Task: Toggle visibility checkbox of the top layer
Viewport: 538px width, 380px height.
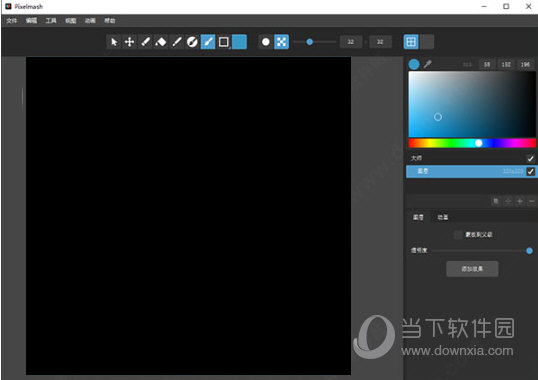Action: pos(530,158)
